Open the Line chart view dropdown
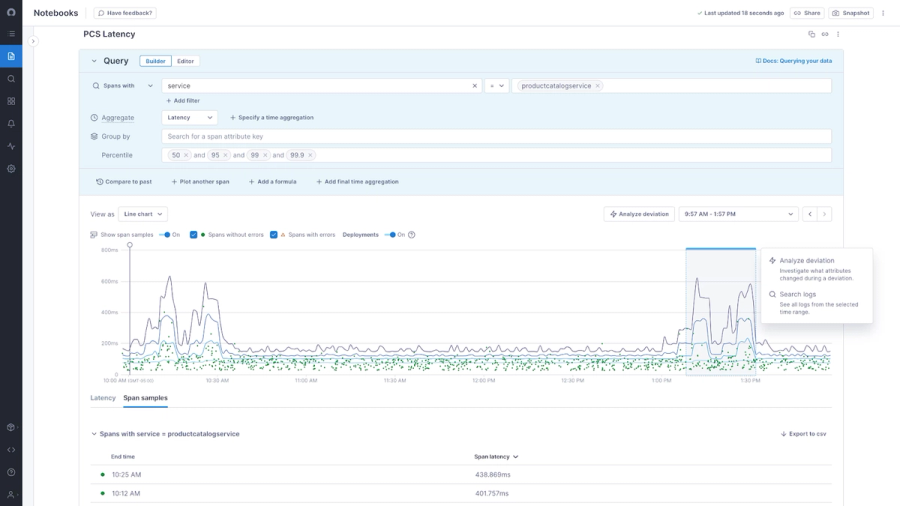The width and height of the screenshot is (900, 506). tap(143, 214)
